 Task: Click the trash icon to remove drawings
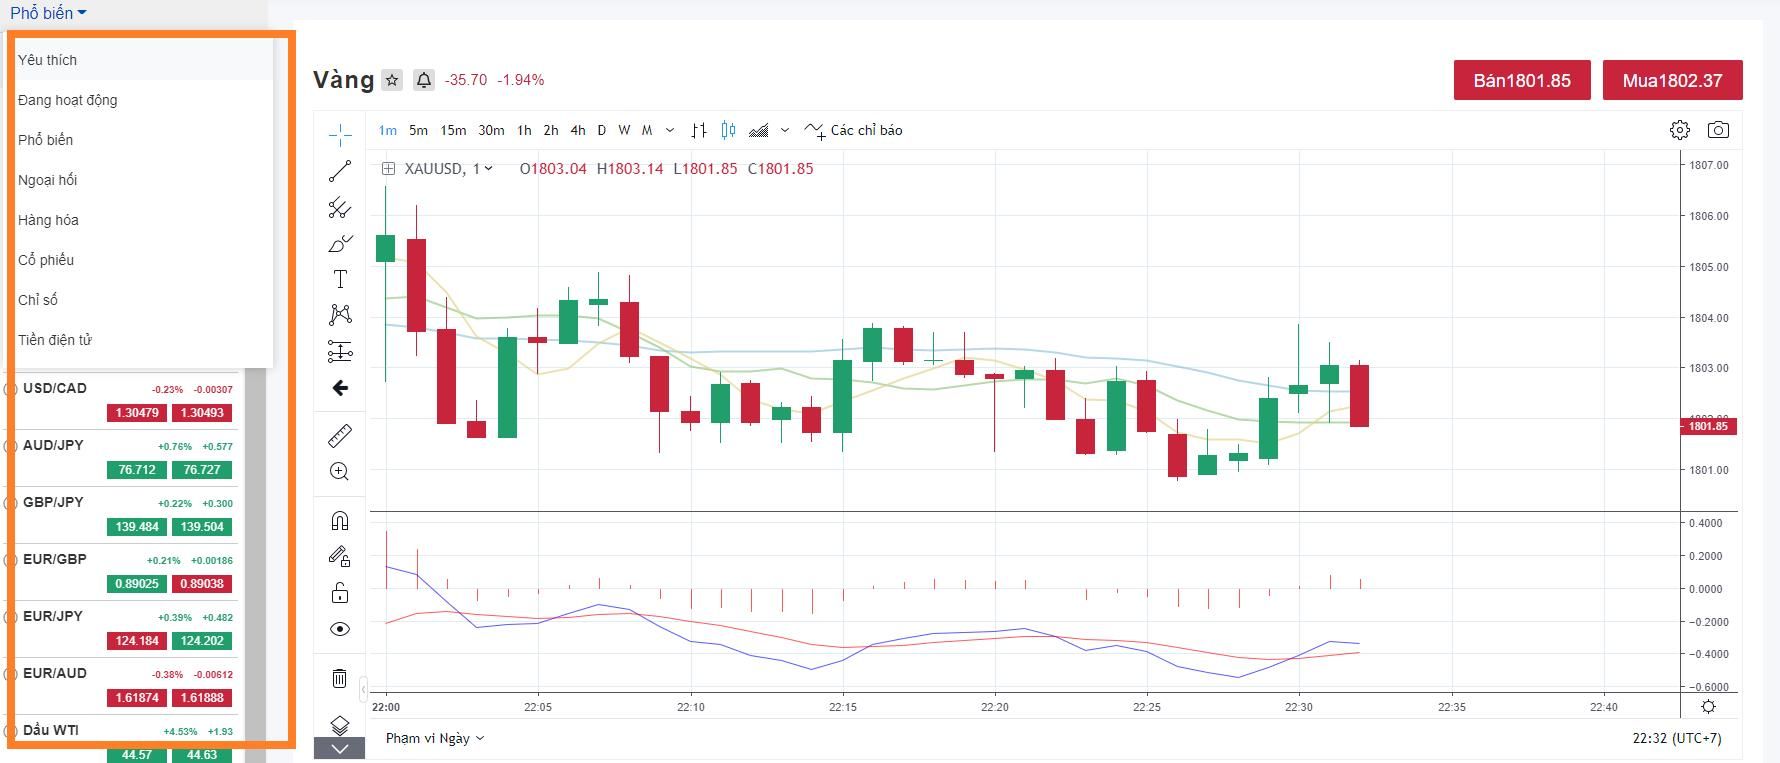(340, 679)
